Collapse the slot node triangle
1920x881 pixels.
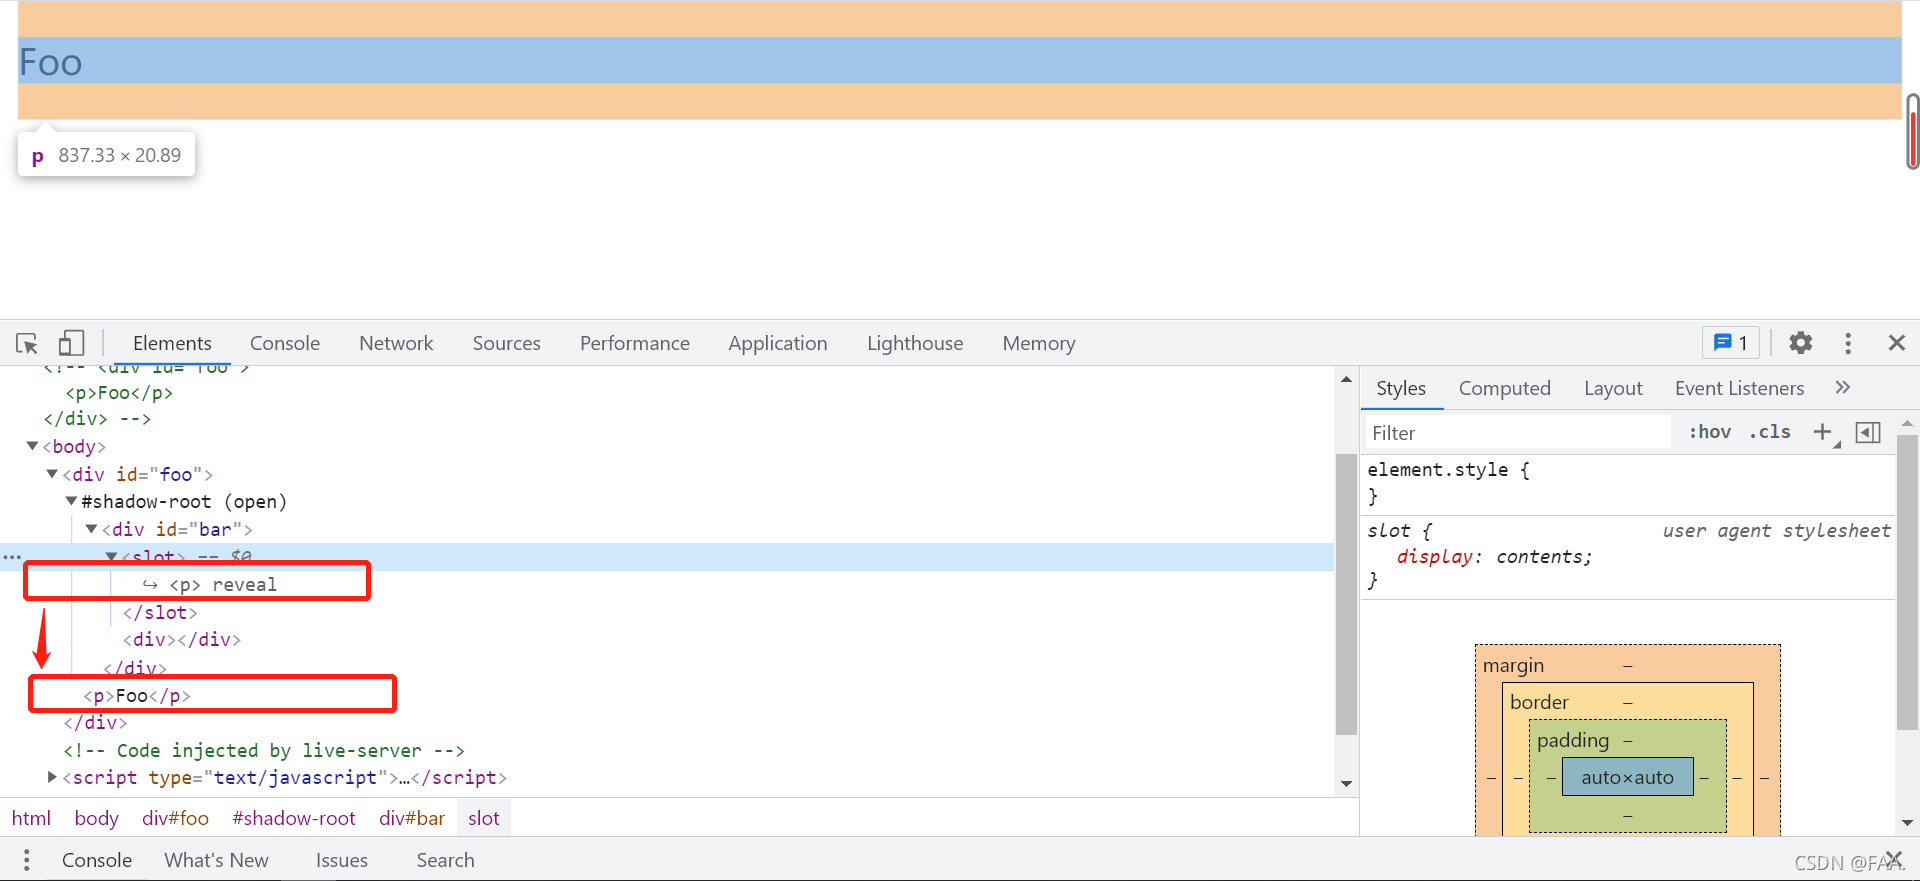coord(111,556)
